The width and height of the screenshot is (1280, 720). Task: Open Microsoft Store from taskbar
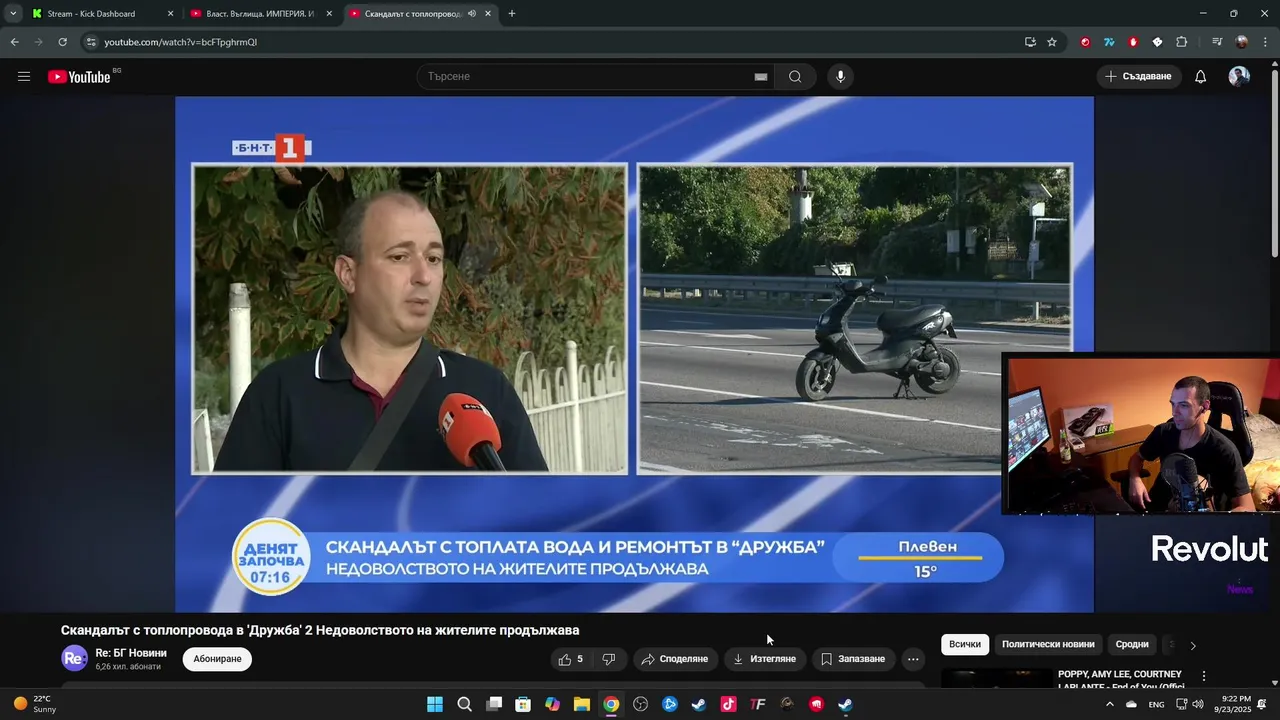click(x=523, y=705)
